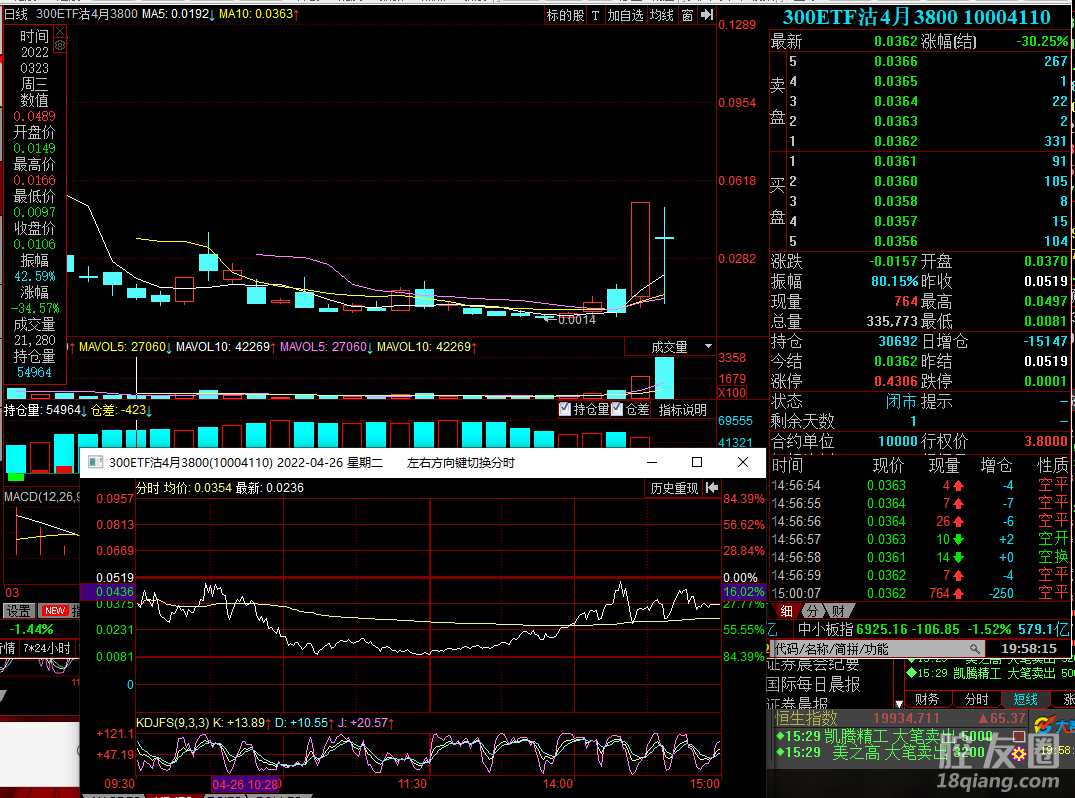Switch to the 分 tab under trades

click(x=812, y=610)
